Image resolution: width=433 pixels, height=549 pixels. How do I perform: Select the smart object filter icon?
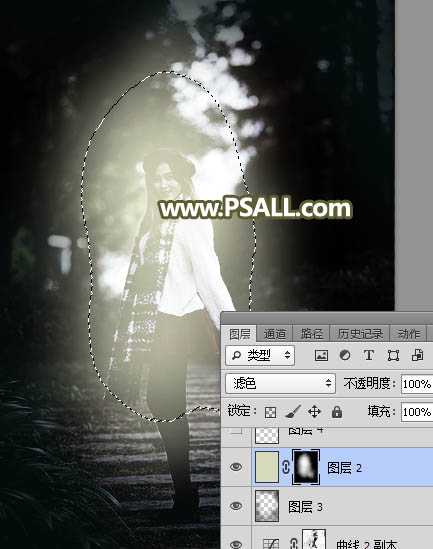point(417,355)
